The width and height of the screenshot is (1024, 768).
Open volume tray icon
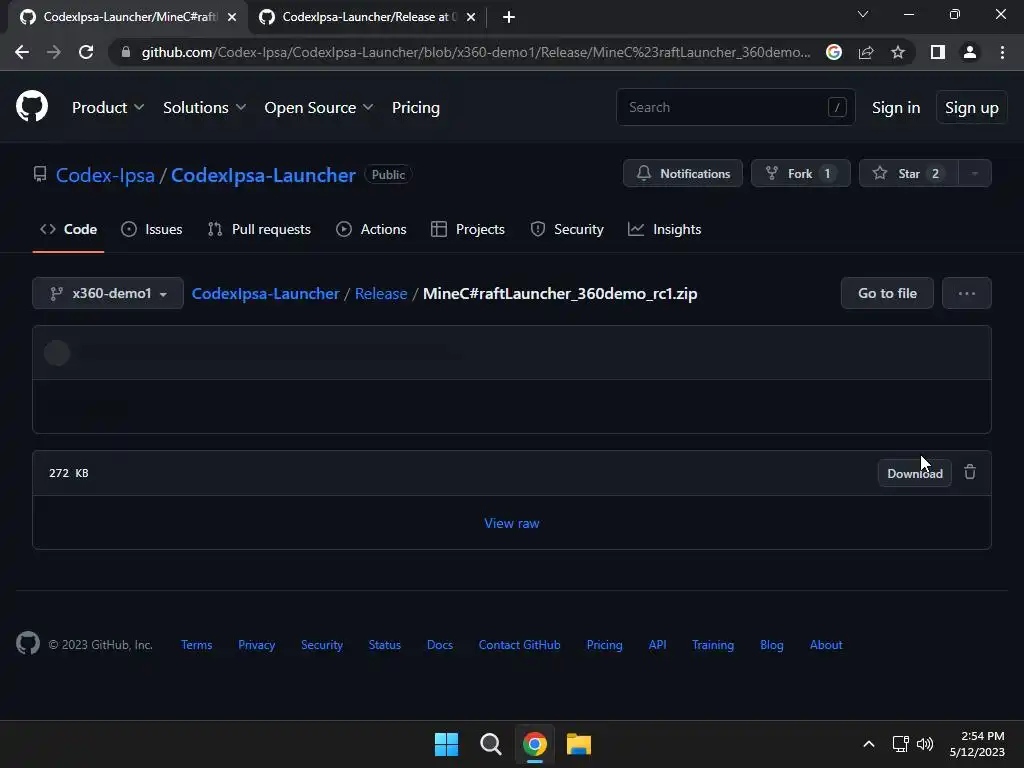pyautogui.click(x=925, y=744)
